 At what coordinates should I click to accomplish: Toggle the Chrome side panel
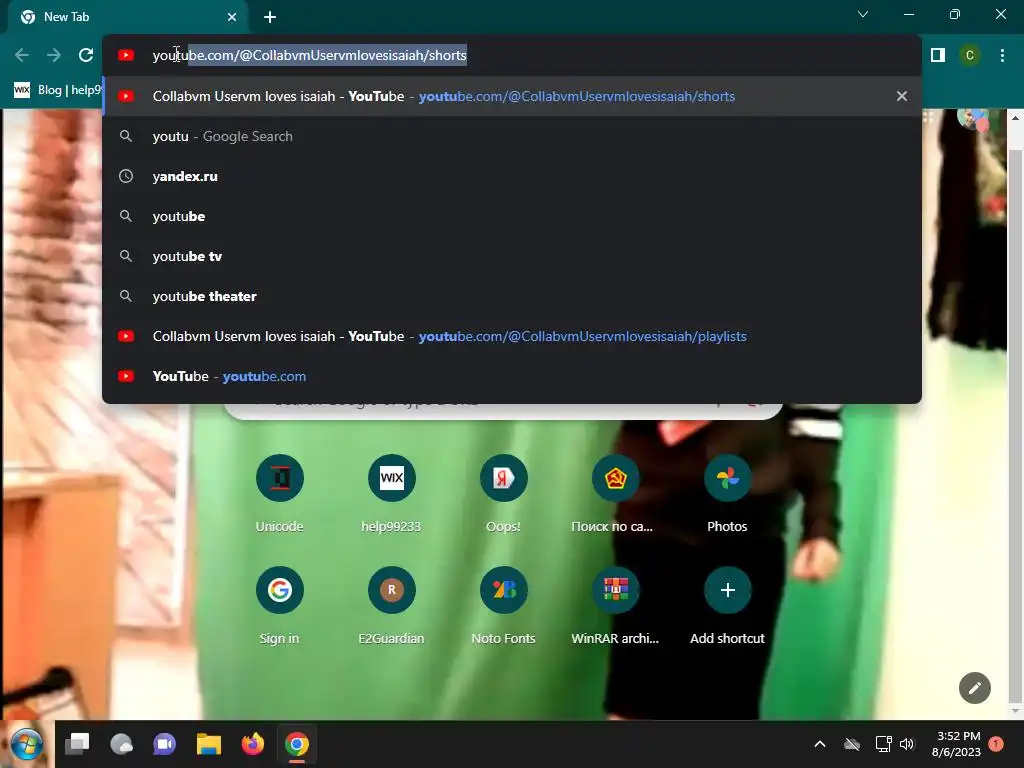pos(938,55)
